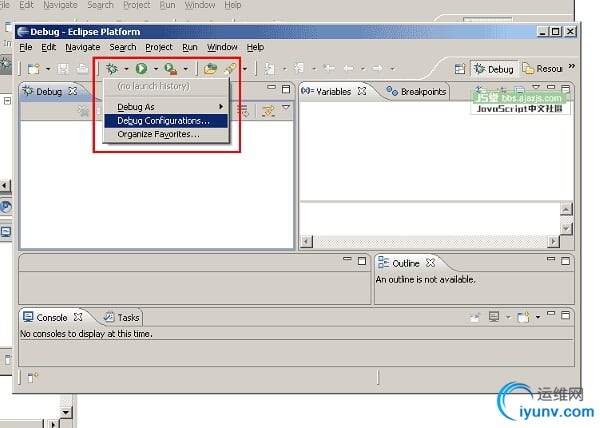Open the Help menu in Debug window
The image size is (600, 428).
(255, 47)
